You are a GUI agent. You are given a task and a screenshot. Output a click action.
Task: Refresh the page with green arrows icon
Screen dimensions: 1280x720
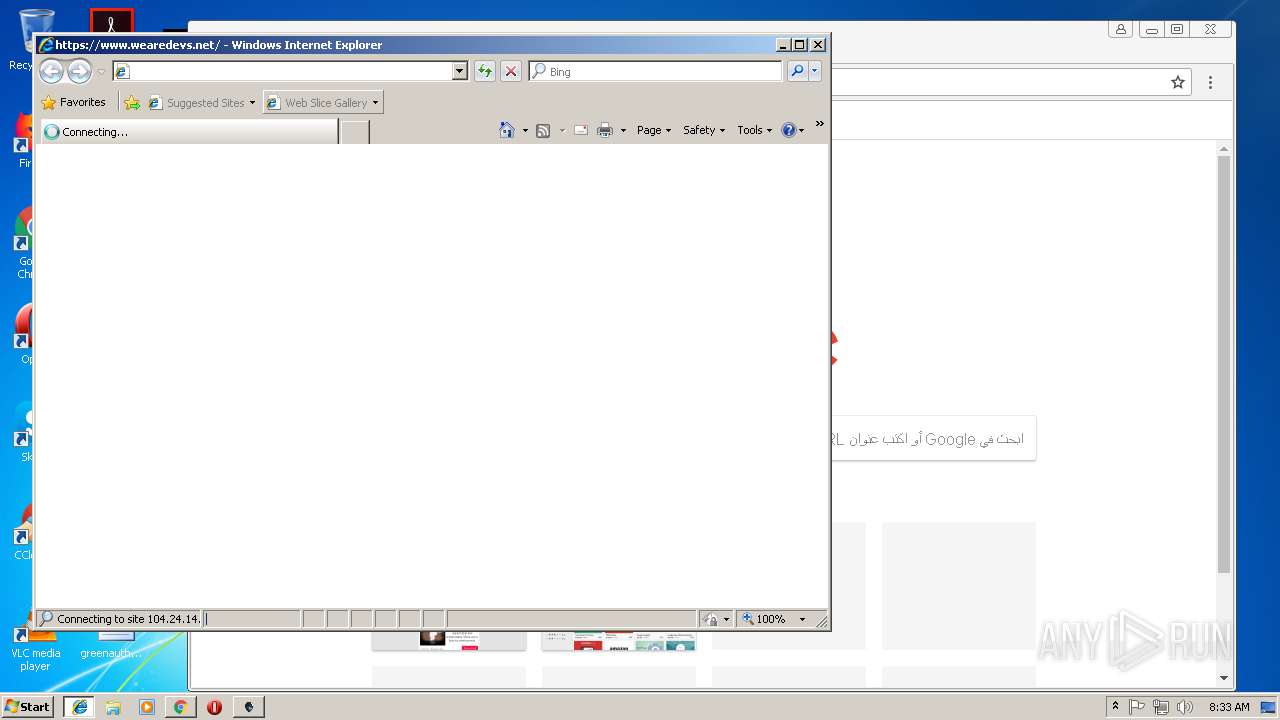pyautogui.click(x=485, y=71)
